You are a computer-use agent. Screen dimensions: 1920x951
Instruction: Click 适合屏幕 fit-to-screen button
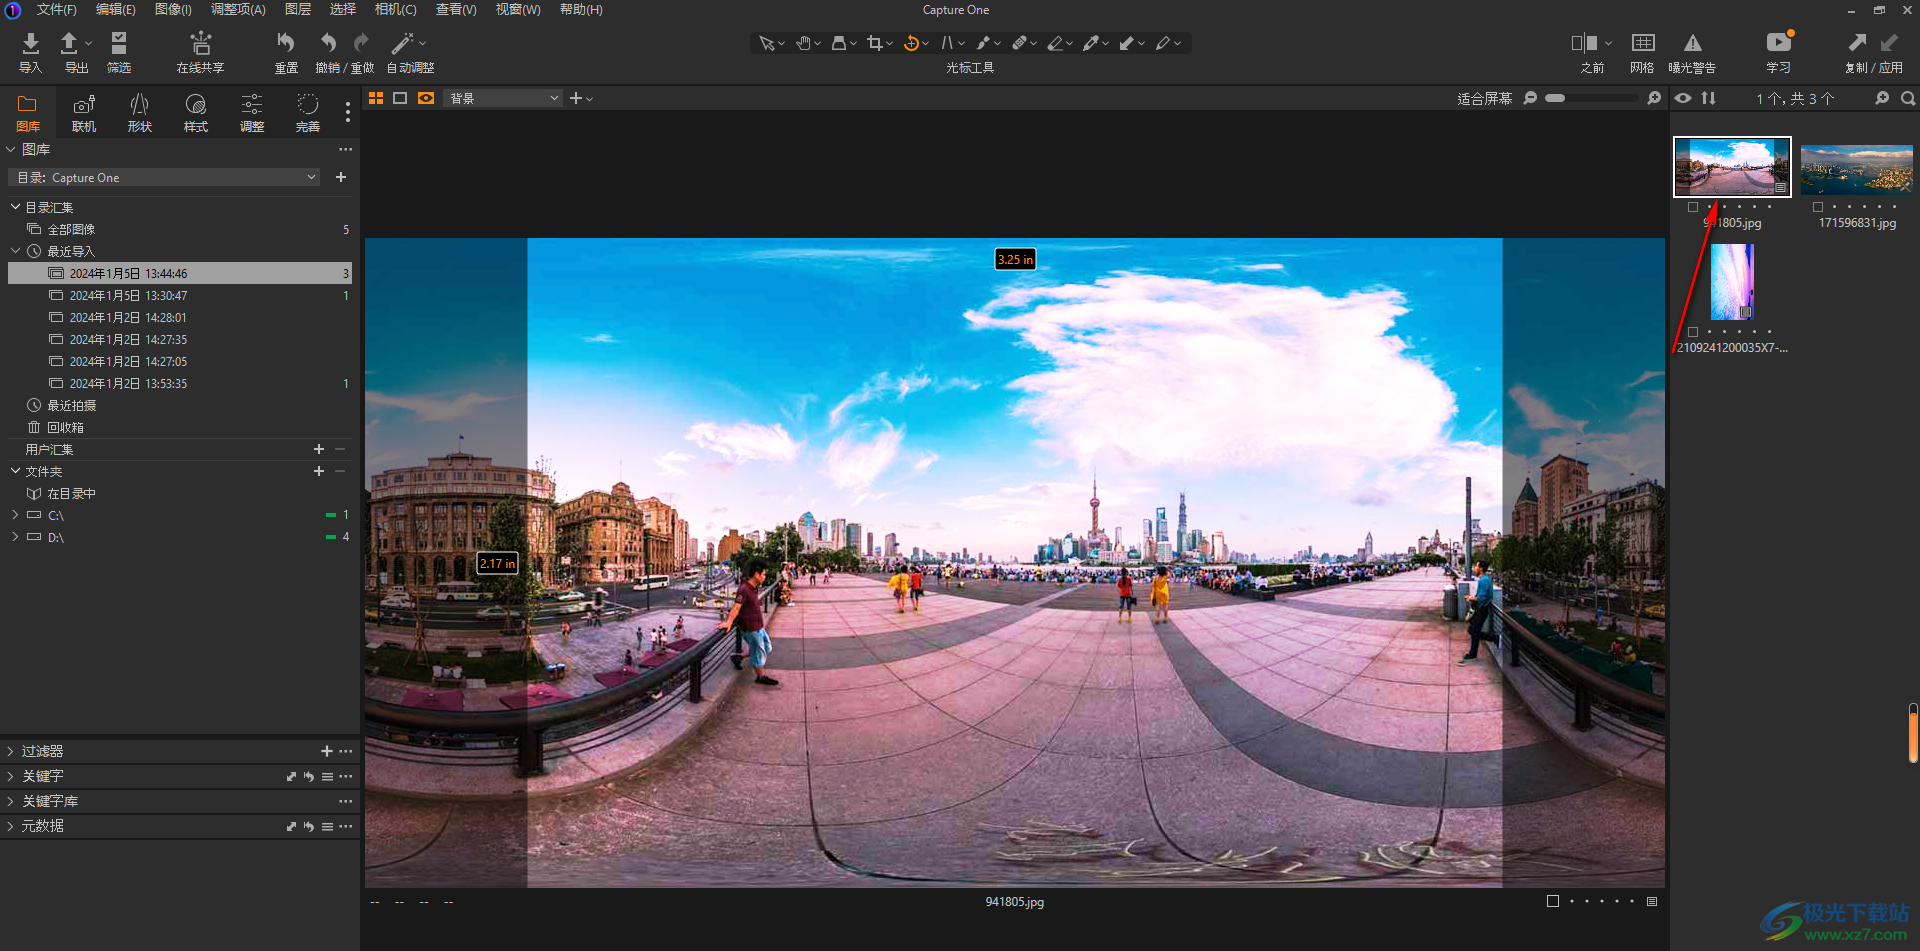1484,98
